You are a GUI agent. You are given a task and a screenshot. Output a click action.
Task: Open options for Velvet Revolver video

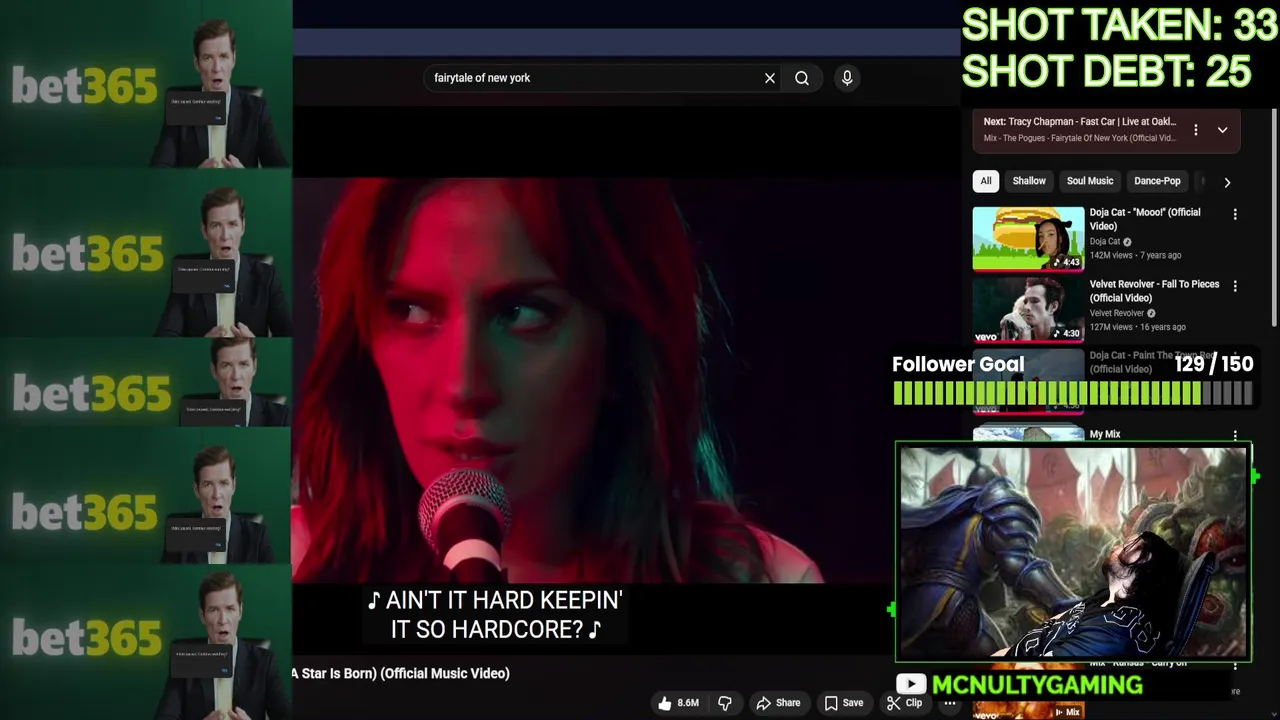(1235, 286)
